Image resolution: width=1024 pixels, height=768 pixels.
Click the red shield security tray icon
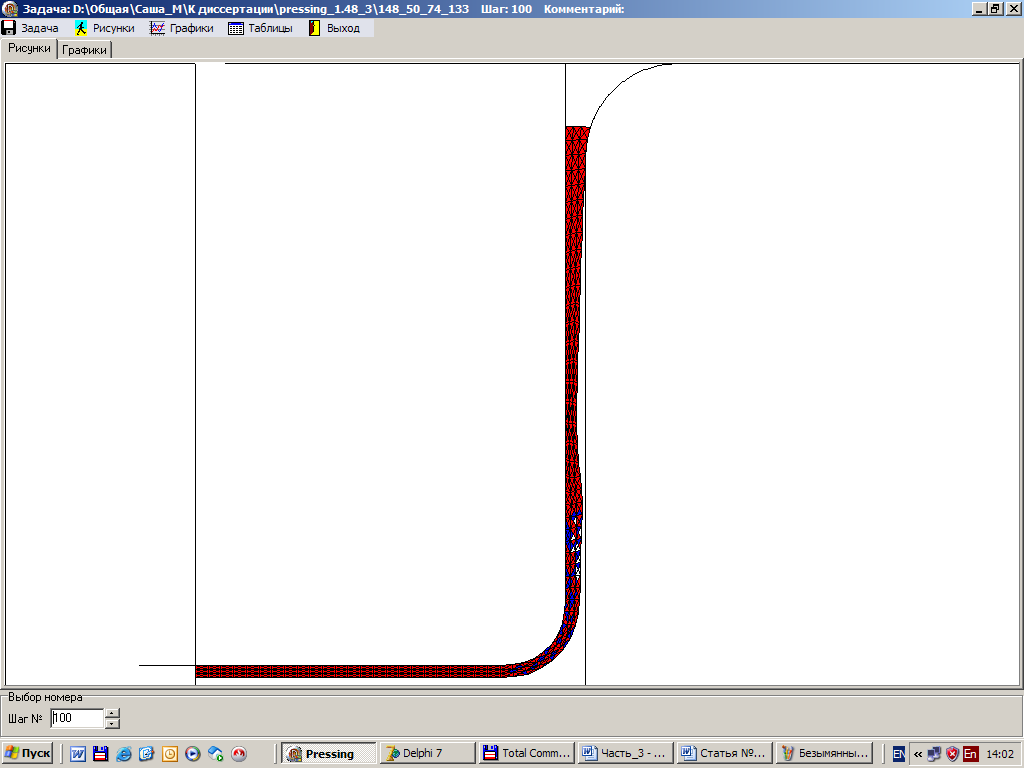(x=952, y=754)
